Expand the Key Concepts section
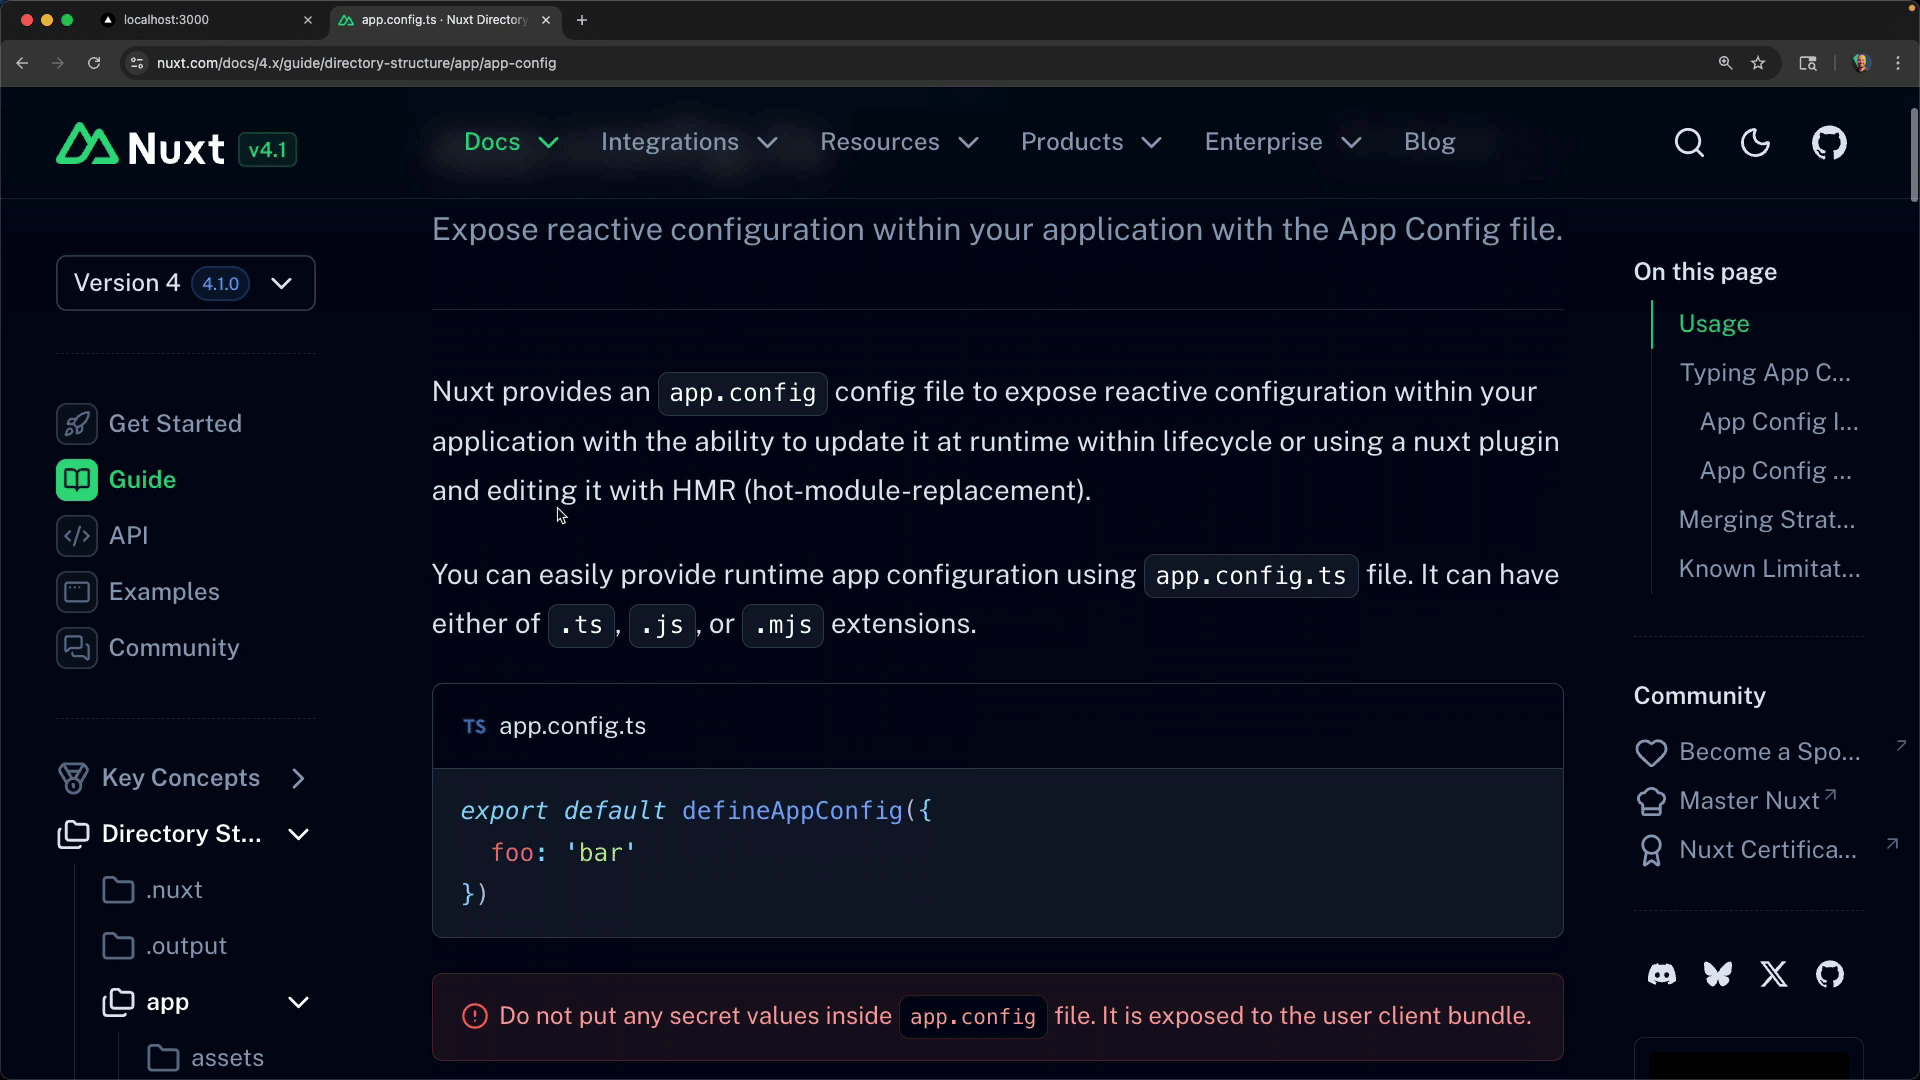This screenshot has height=1080, width=1920. [297, 778]
